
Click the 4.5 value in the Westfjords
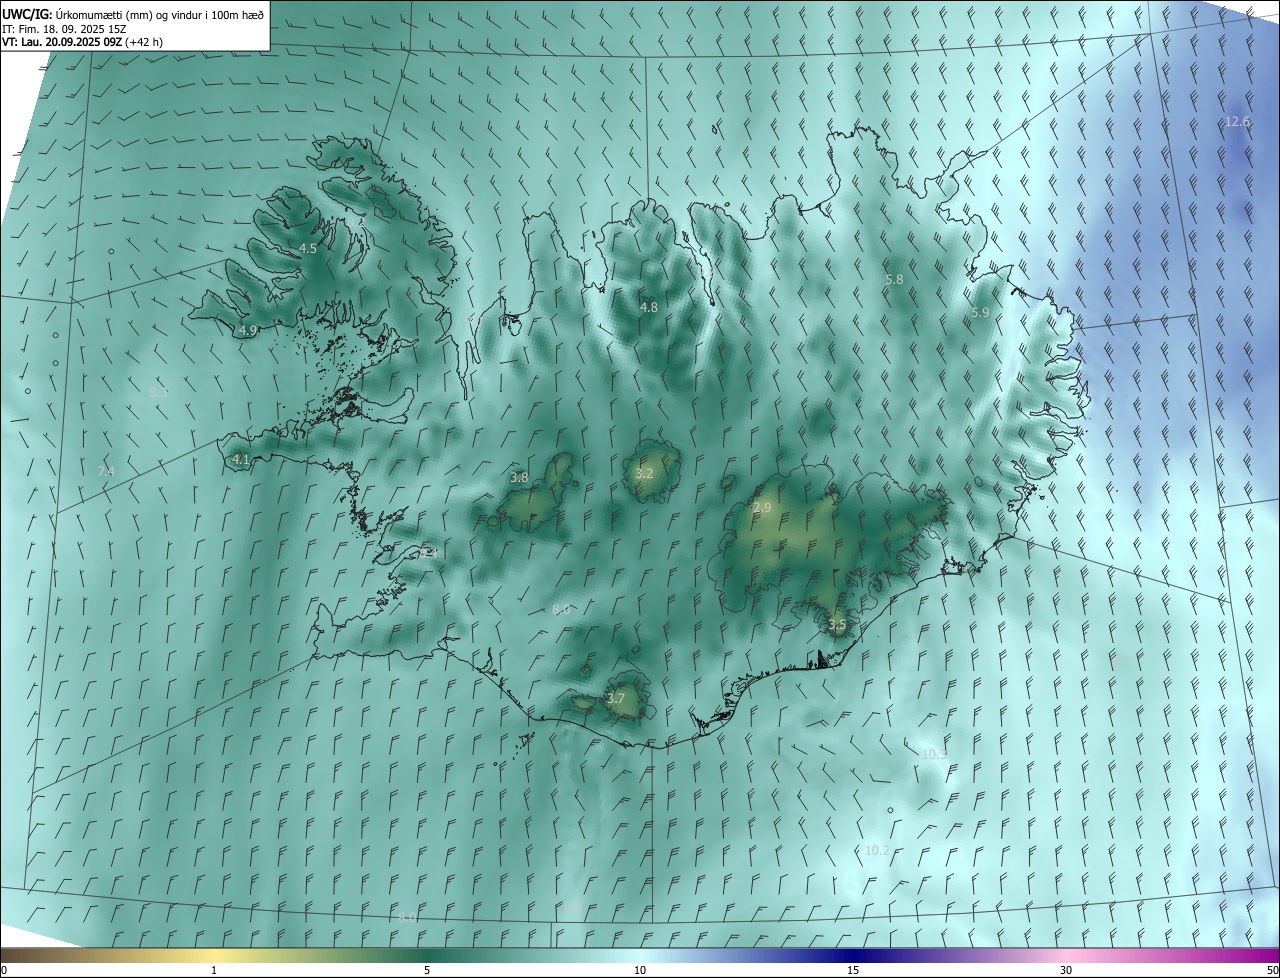tap(308, 248)
